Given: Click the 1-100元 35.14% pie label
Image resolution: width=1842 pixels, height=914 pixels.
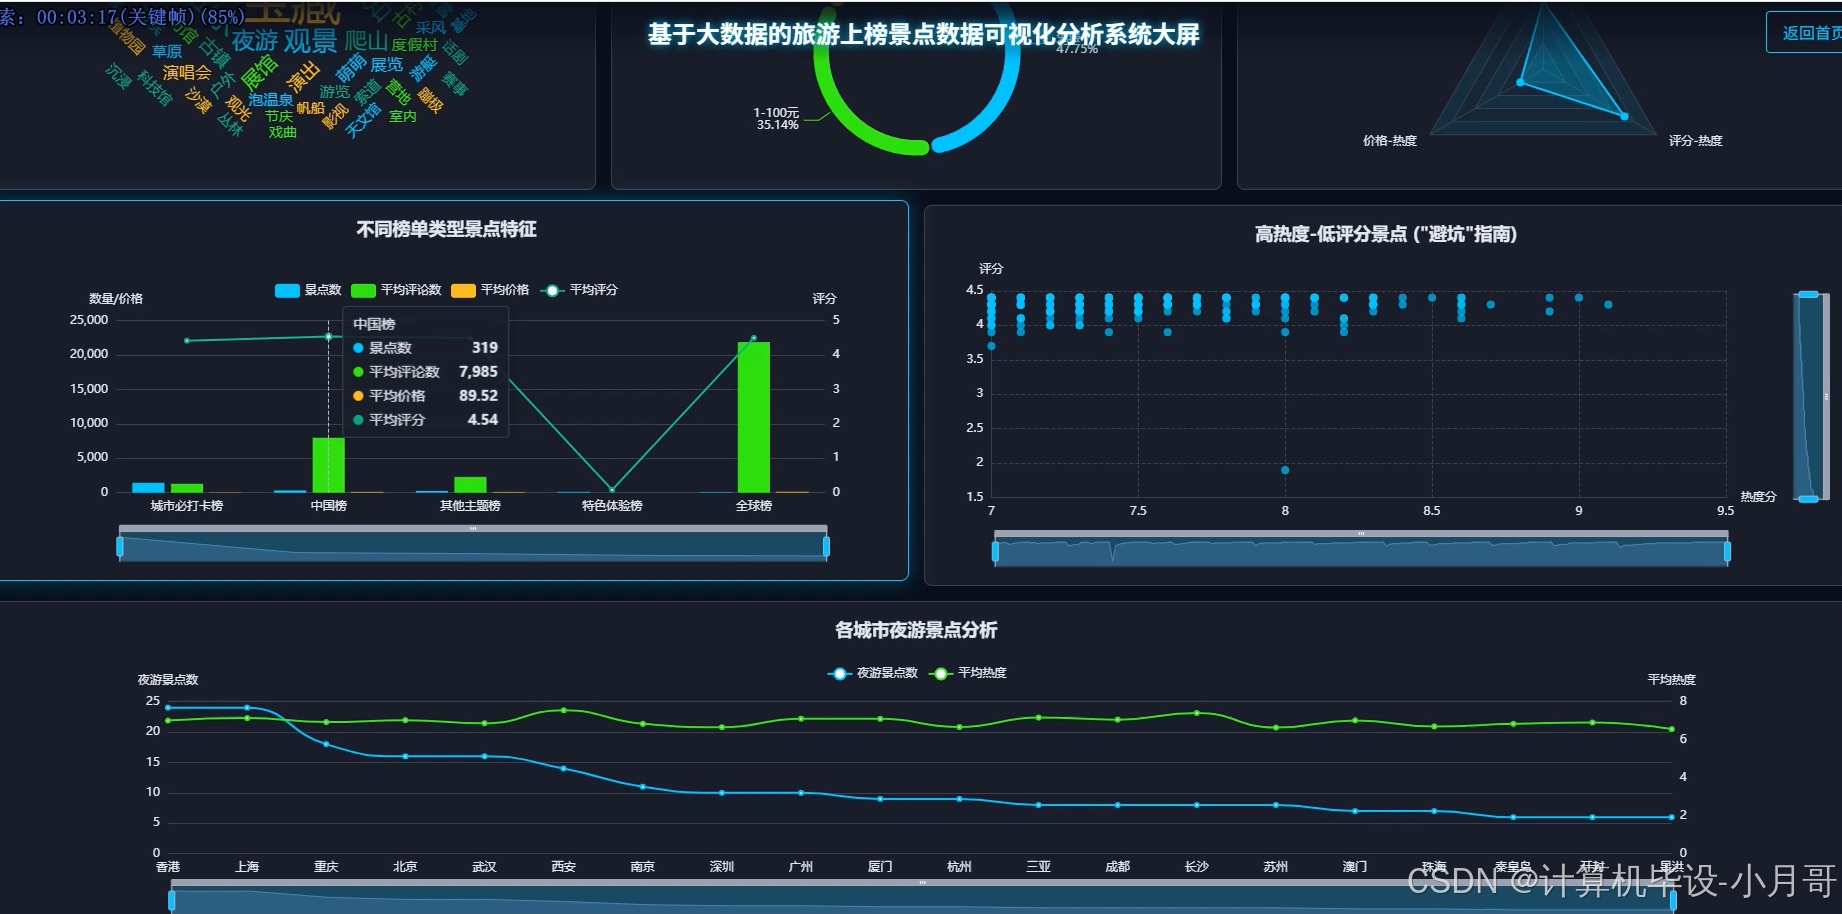Looking at the screenshot, I should pos(777,119).
